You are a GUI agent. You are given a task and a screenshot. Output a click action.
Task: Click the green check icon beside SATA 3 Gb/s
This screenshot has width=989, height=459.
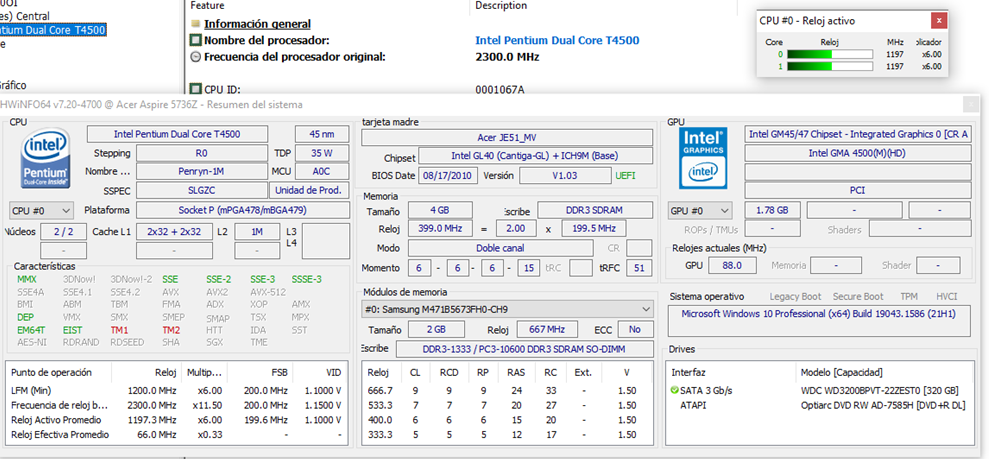point(675,391)
